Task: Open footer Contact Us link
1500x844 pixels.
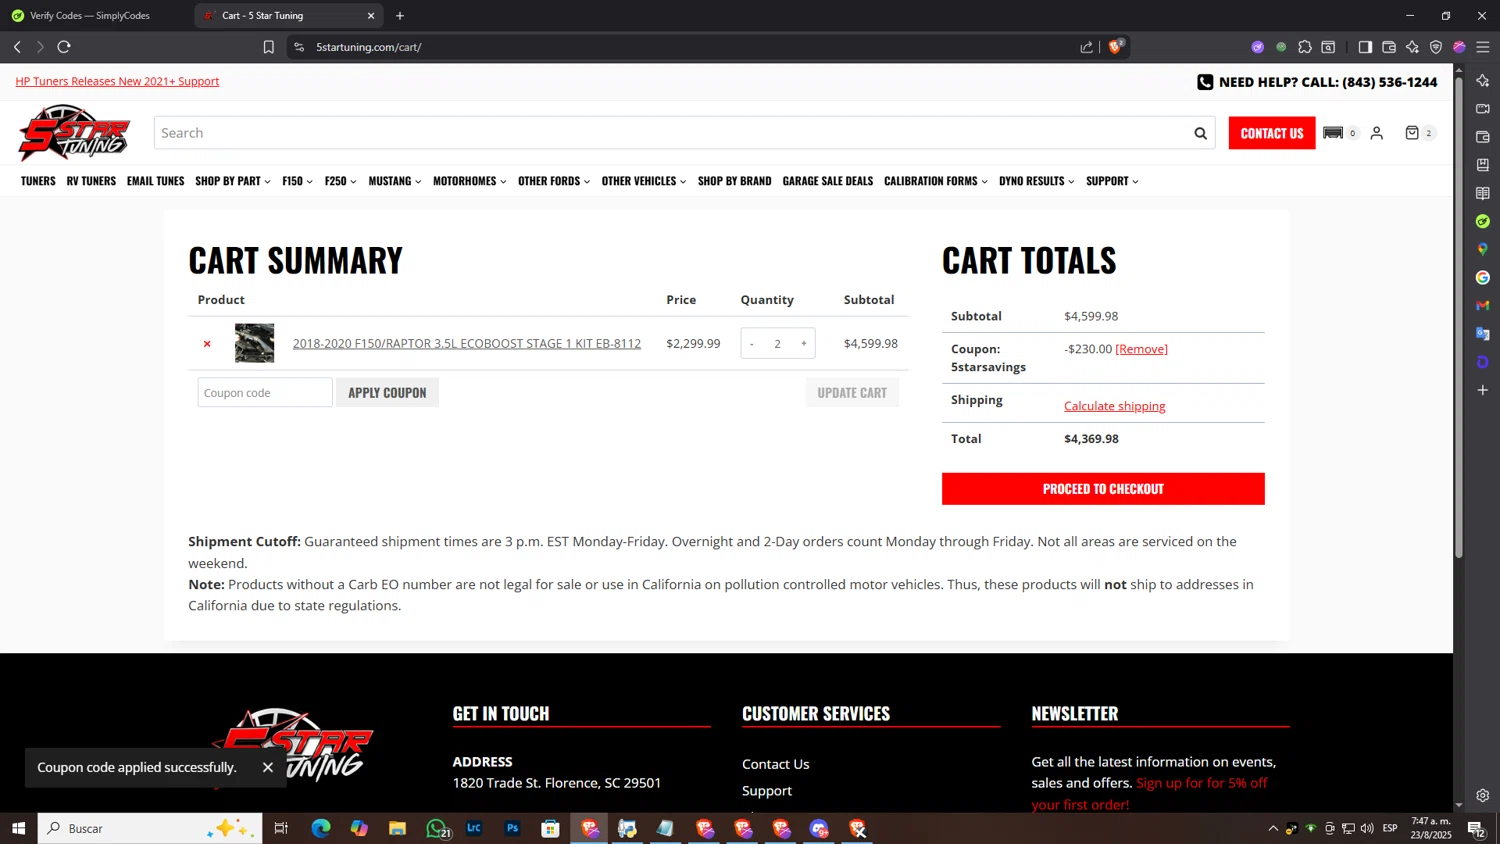Action: (x=776, y=764)
